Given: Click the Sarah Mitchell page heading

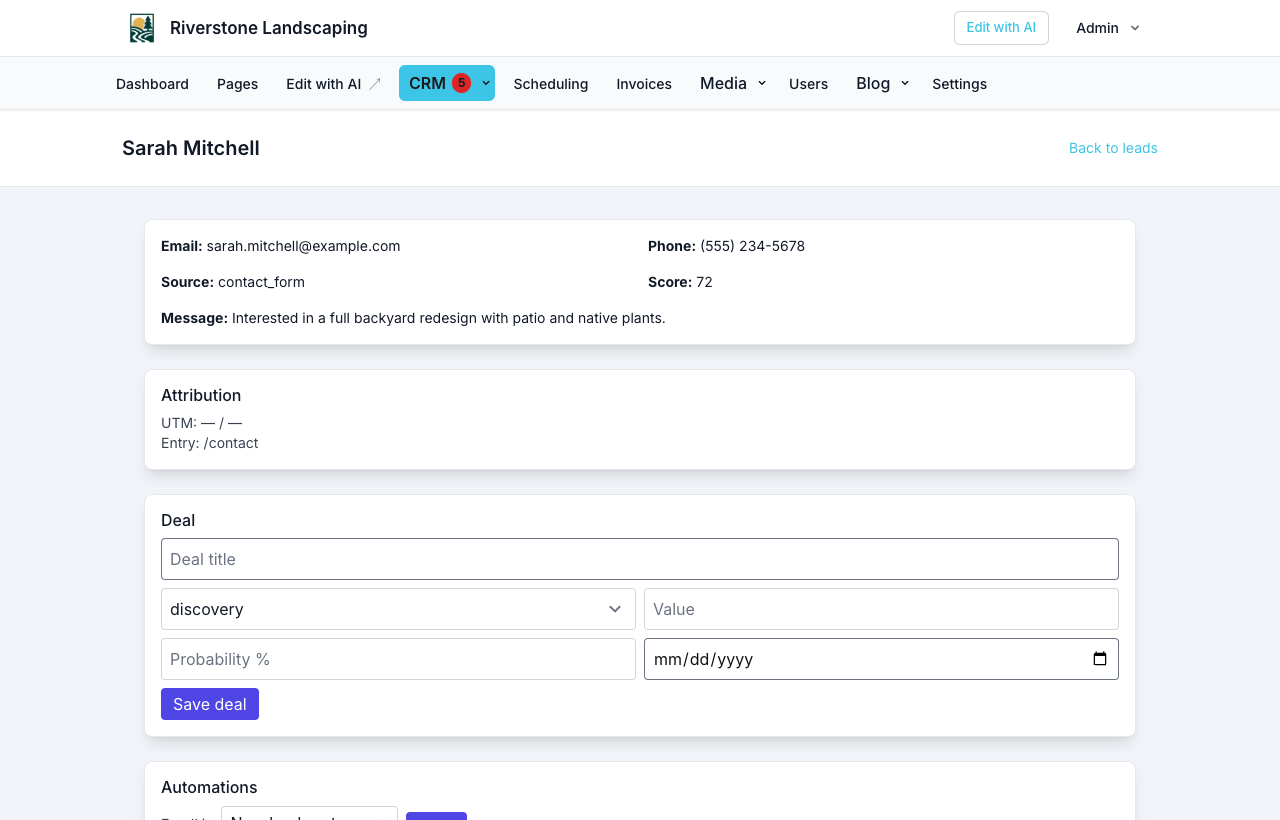Looking at the screenshot, I should (x=191, y=148).
